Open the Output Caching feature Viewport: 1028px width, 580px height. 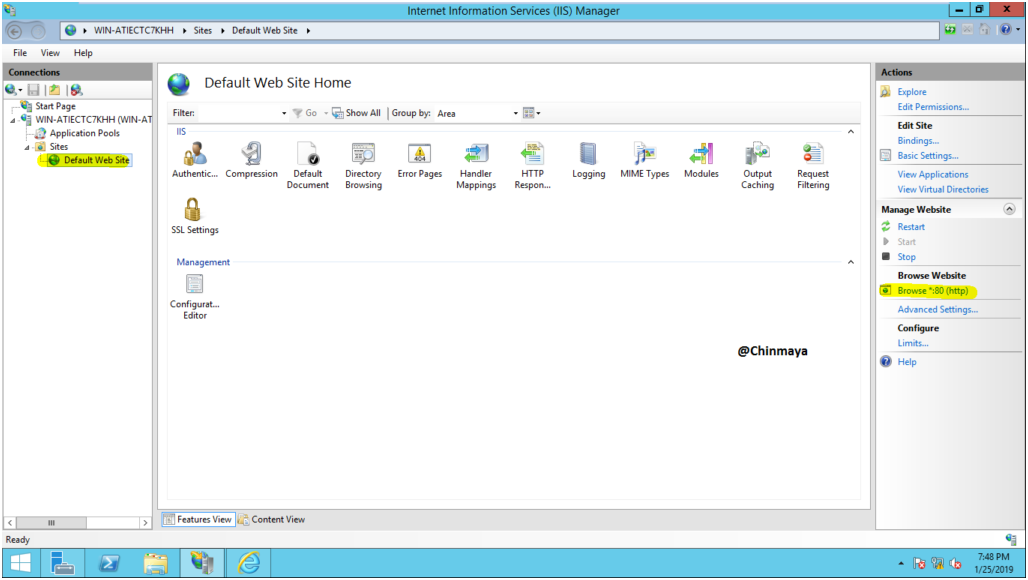[x=757, y=165]
